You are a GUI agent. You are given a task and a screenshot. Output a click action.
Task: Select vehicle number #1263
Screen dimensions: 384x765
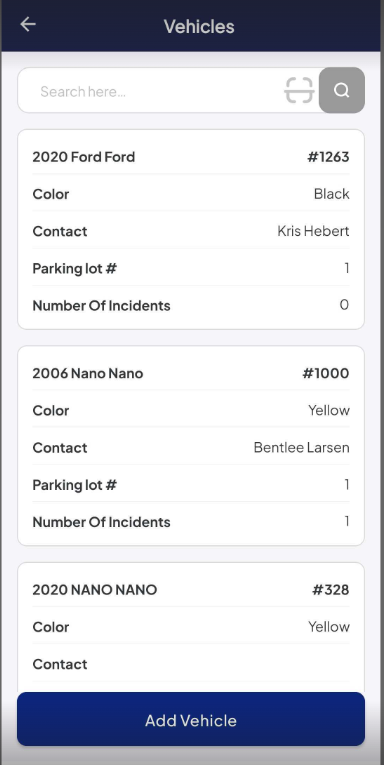coord(328,157)
